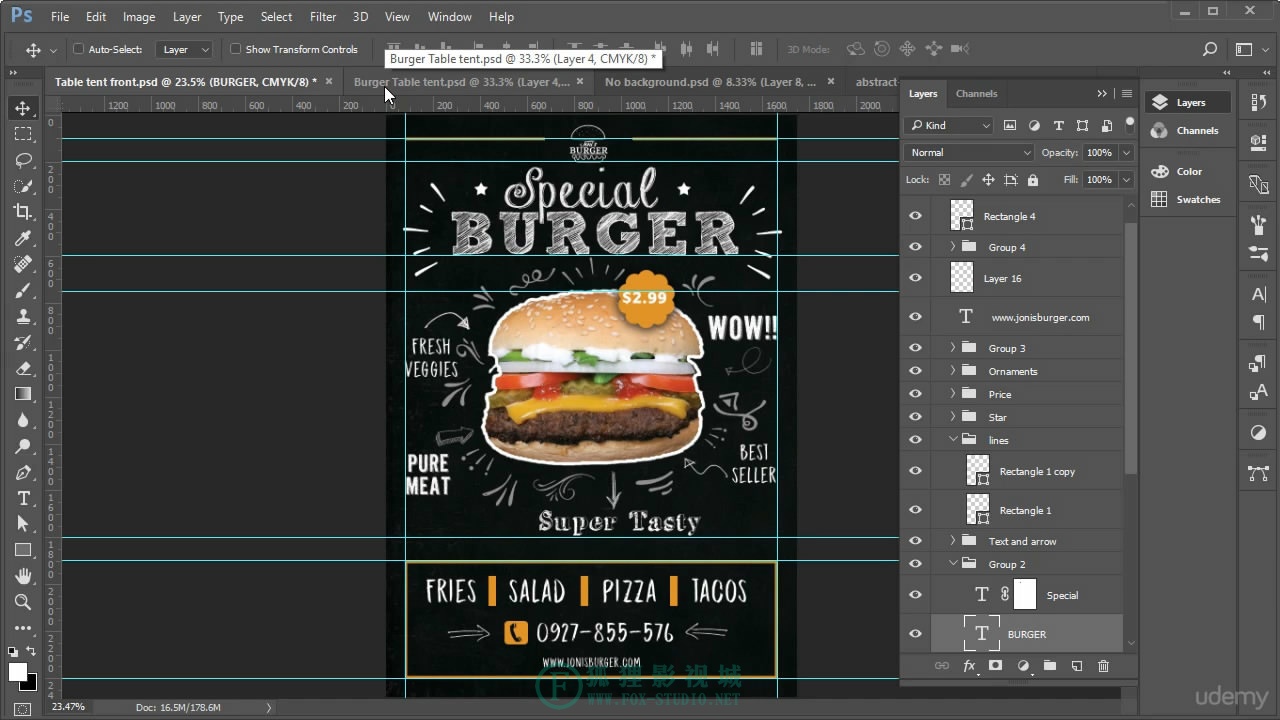This screenshot has width=1280, height=720.
Task: Expand the Group 4 folder
Action: pos(952,247)
